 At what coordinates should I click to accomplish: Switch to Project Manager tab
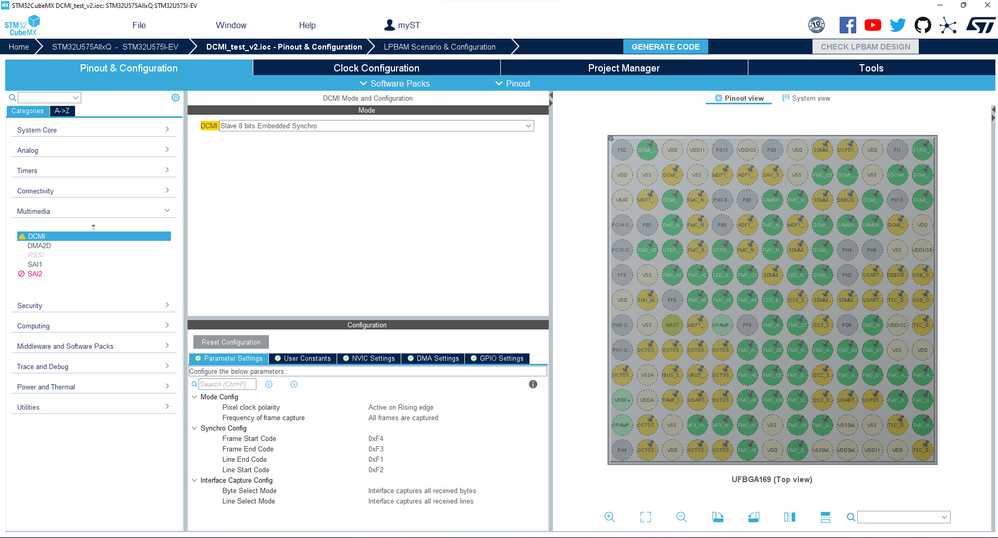click(624, 68)
